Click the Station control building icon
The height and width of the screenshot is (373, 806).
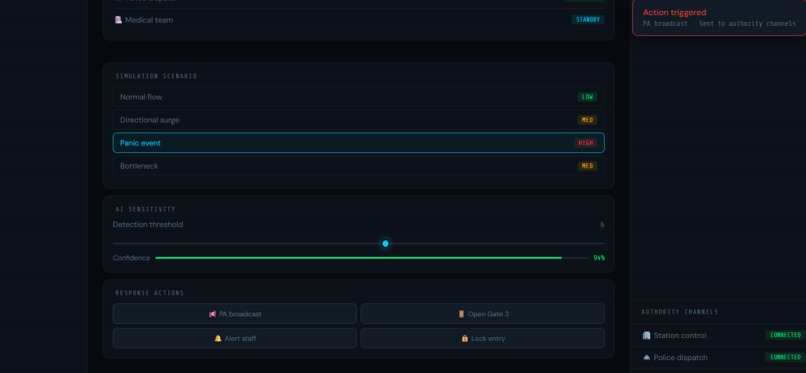pyautogui.click(x=647, y=335)
